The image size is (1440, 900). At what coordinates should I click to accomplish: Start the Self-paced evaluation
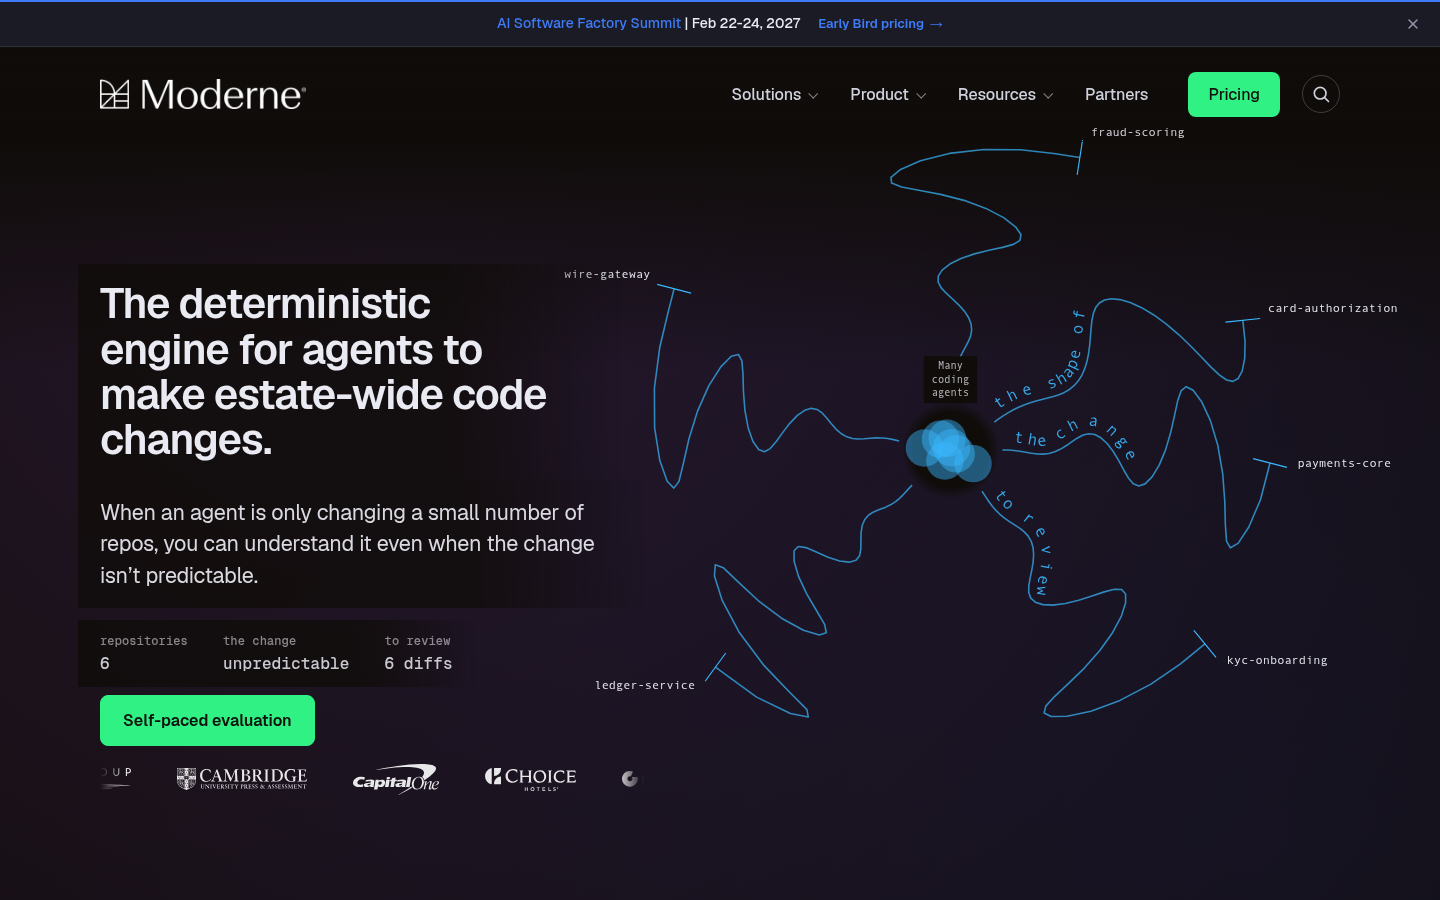[207, 721]
